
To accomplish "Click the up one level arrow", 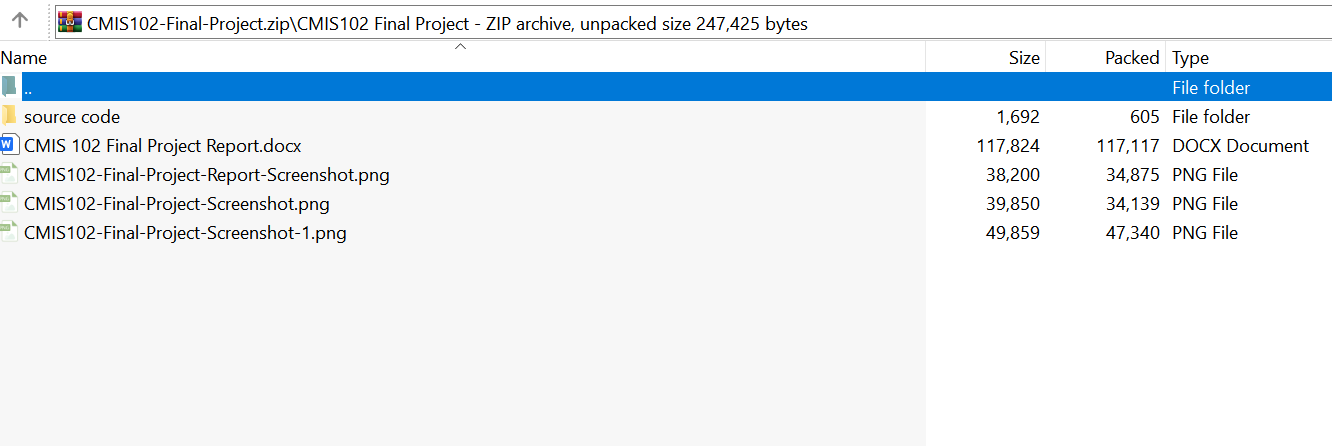I will [x=20, y=20].
